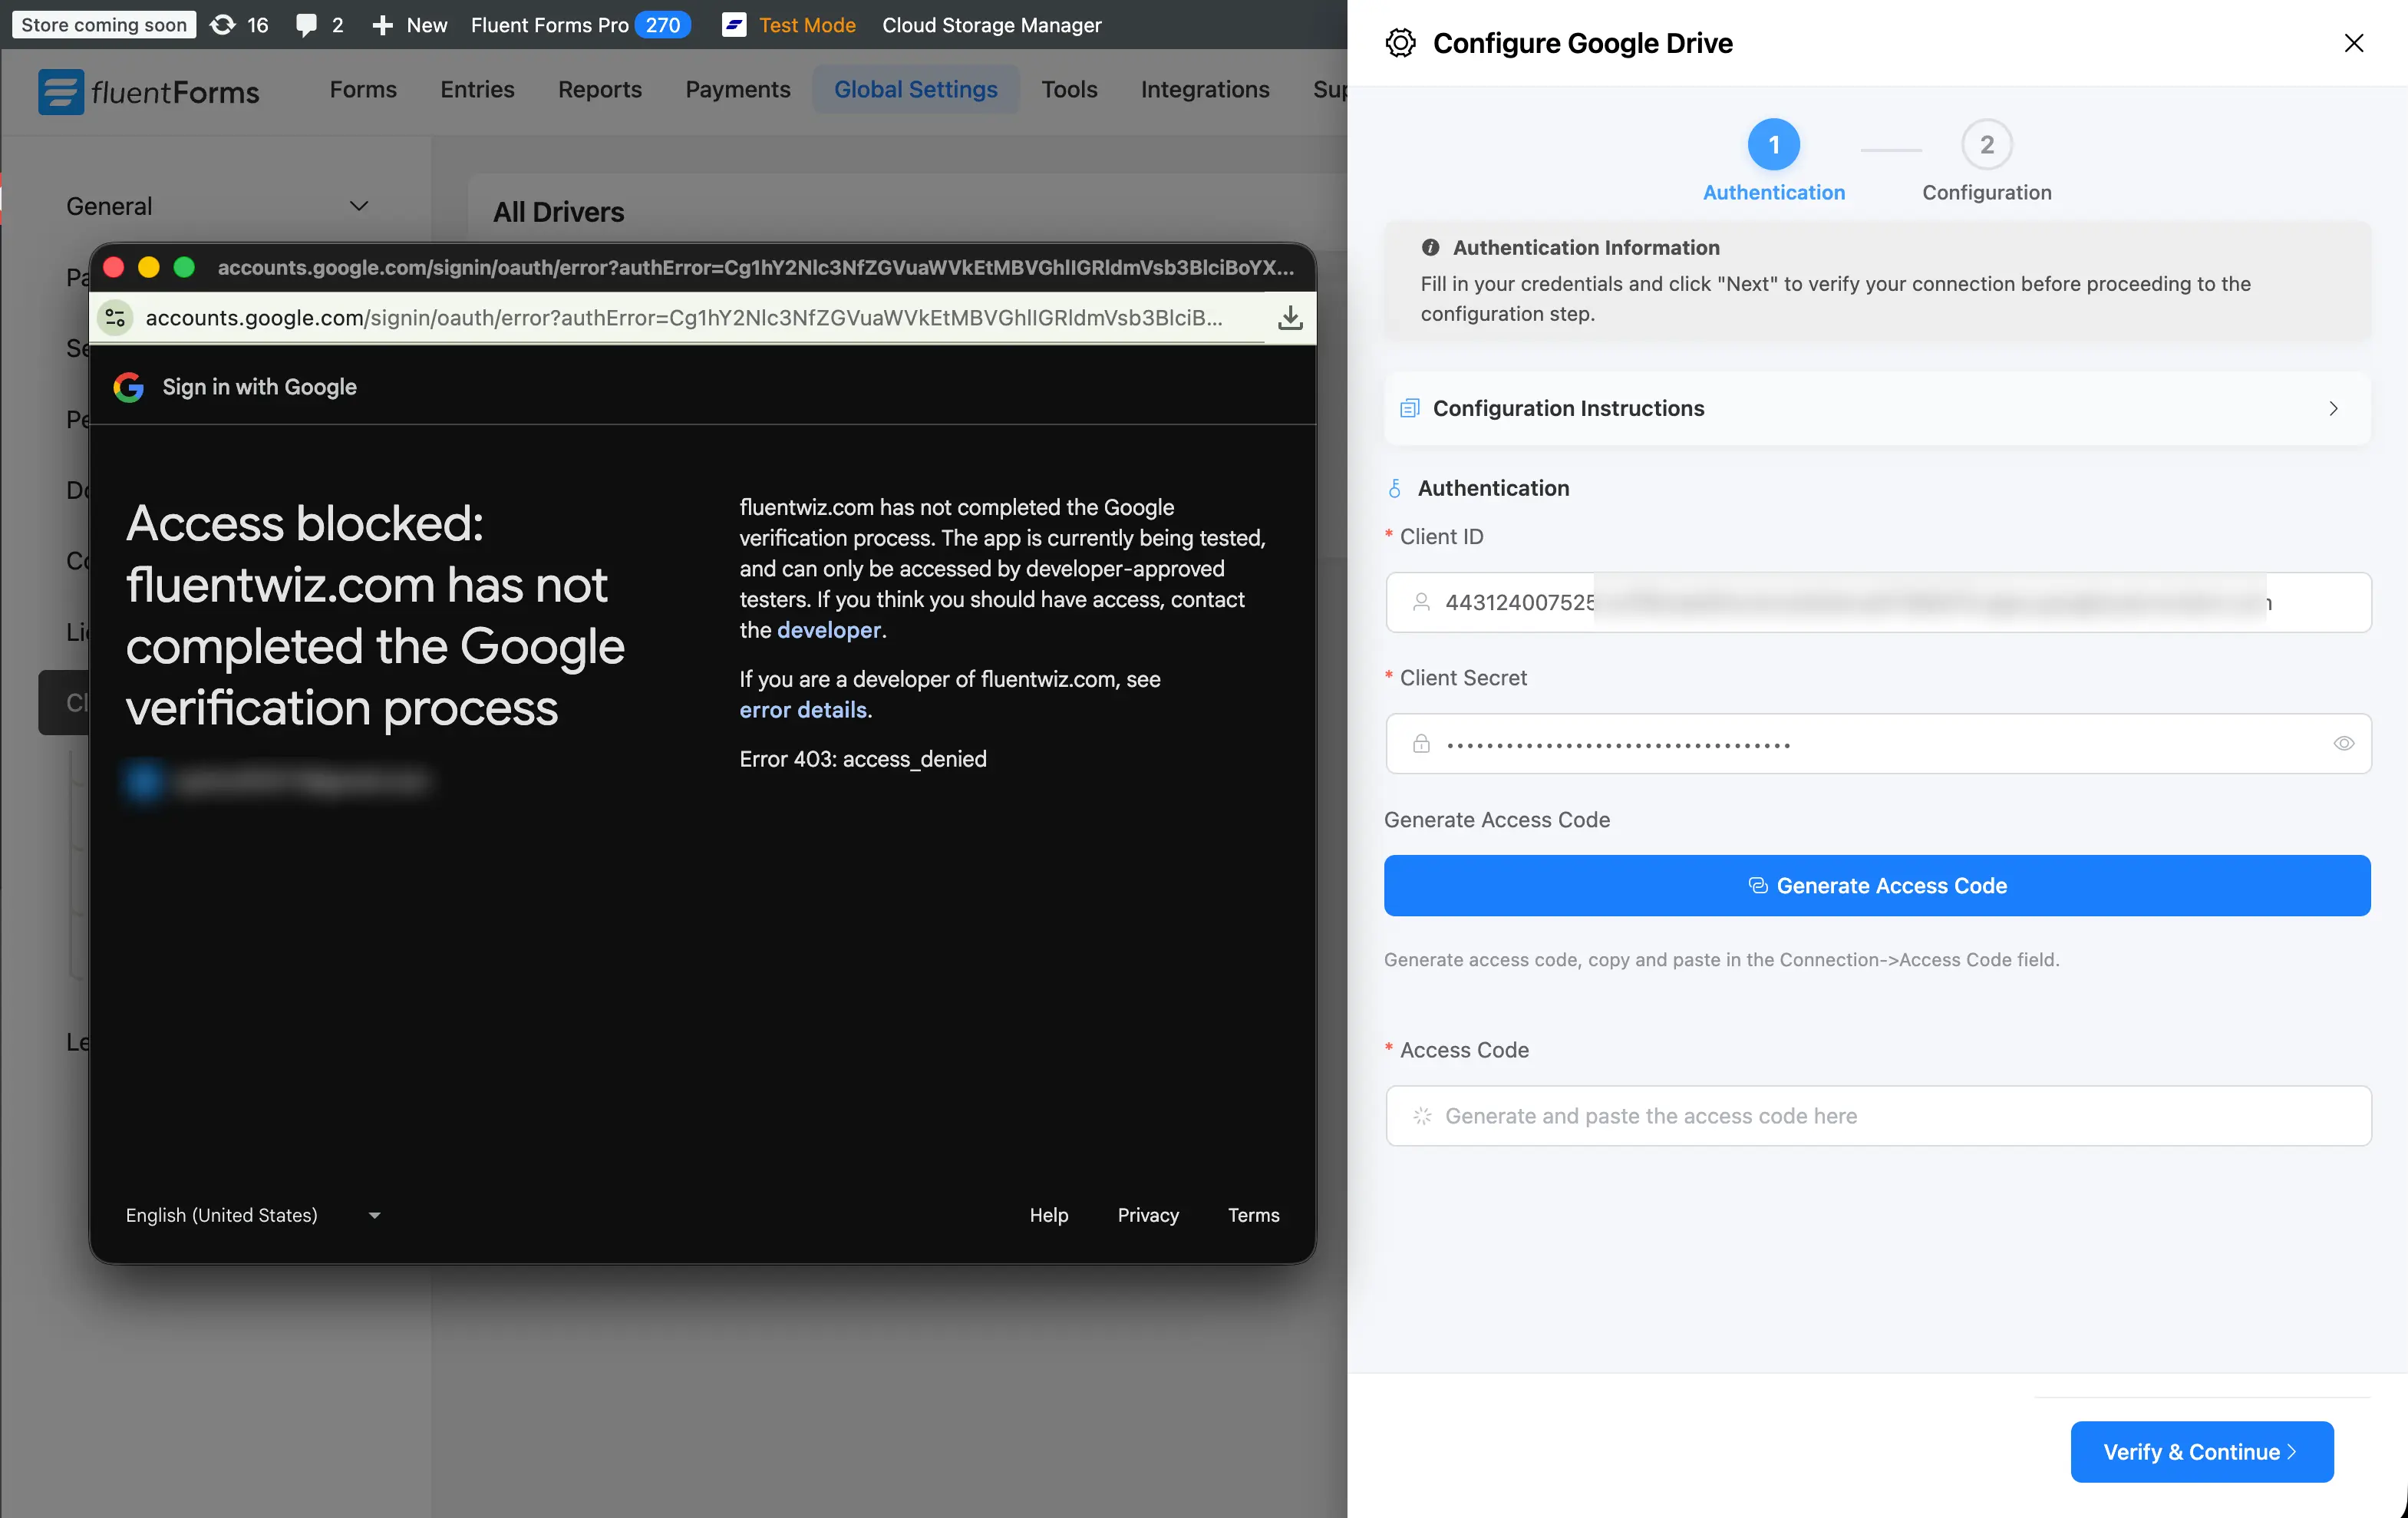Expand Configuration Instructions panel

click(2334, 408)
